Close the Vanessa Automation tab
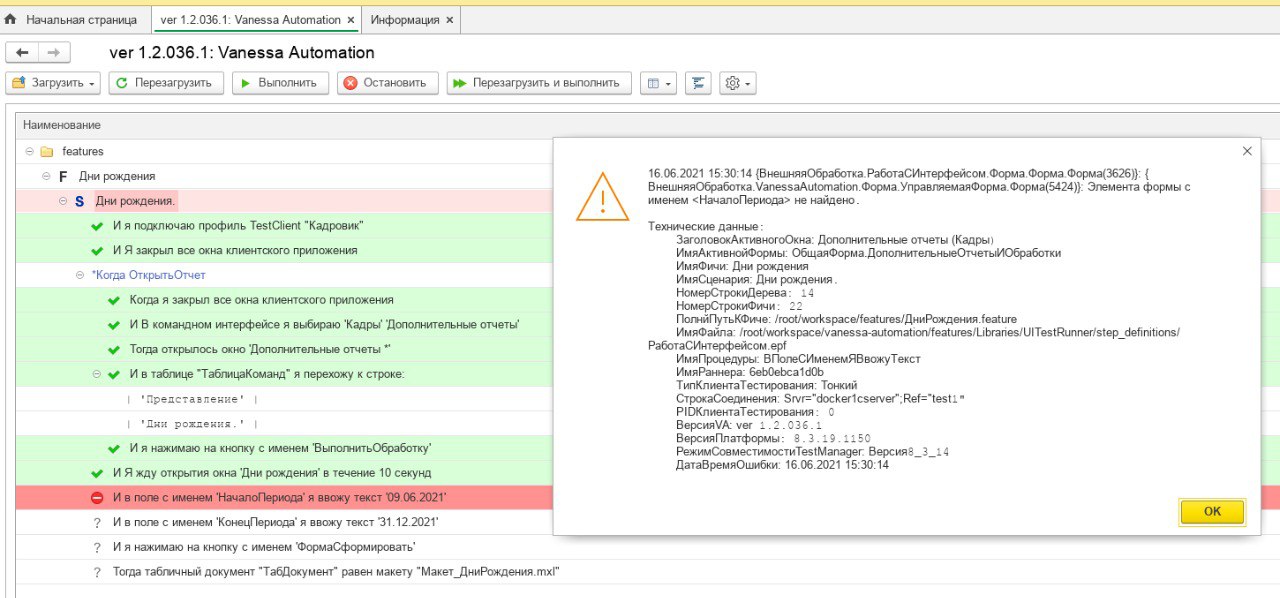 point(351,20)
